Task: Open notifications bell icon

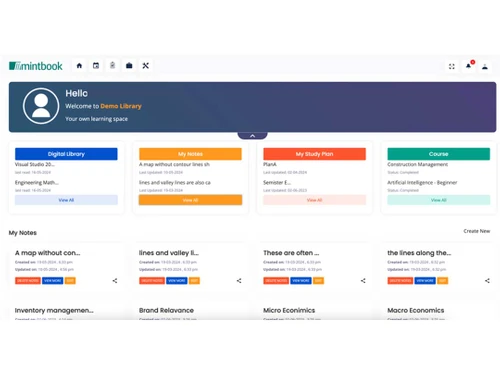Action: coord(469,66)
